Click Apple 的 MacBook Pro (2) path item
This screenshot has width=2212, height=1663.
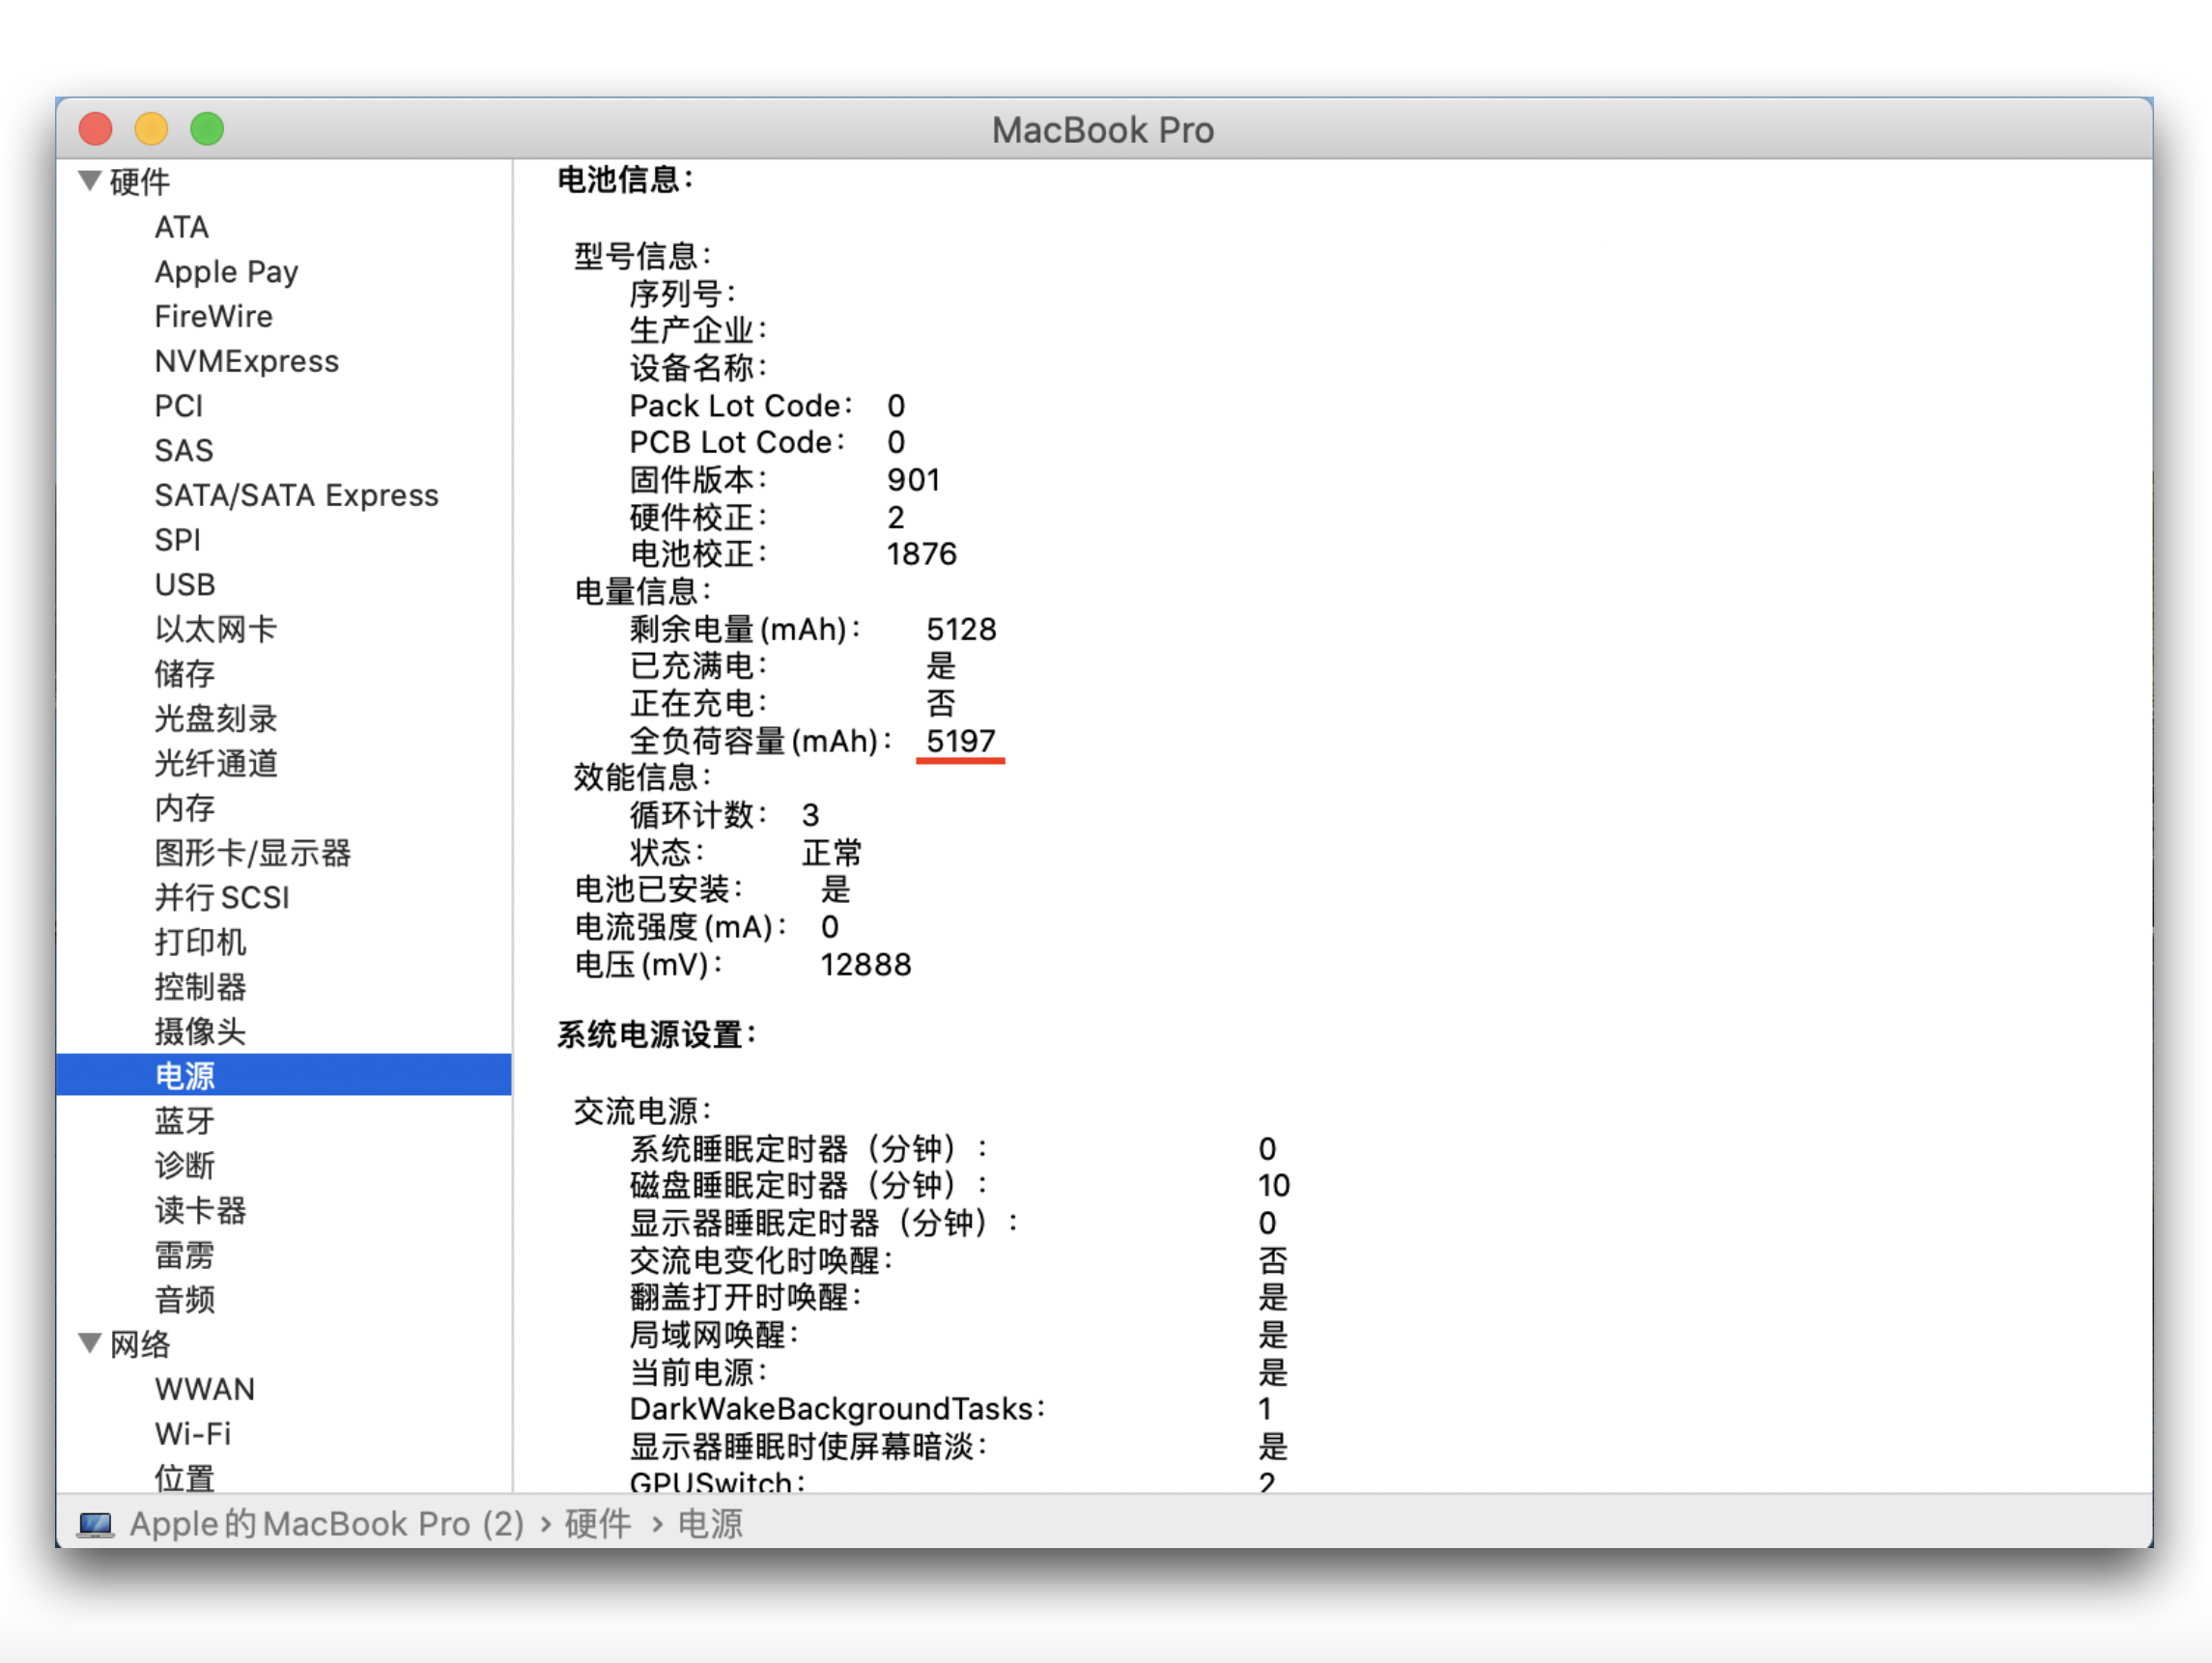coord(326,1524)
